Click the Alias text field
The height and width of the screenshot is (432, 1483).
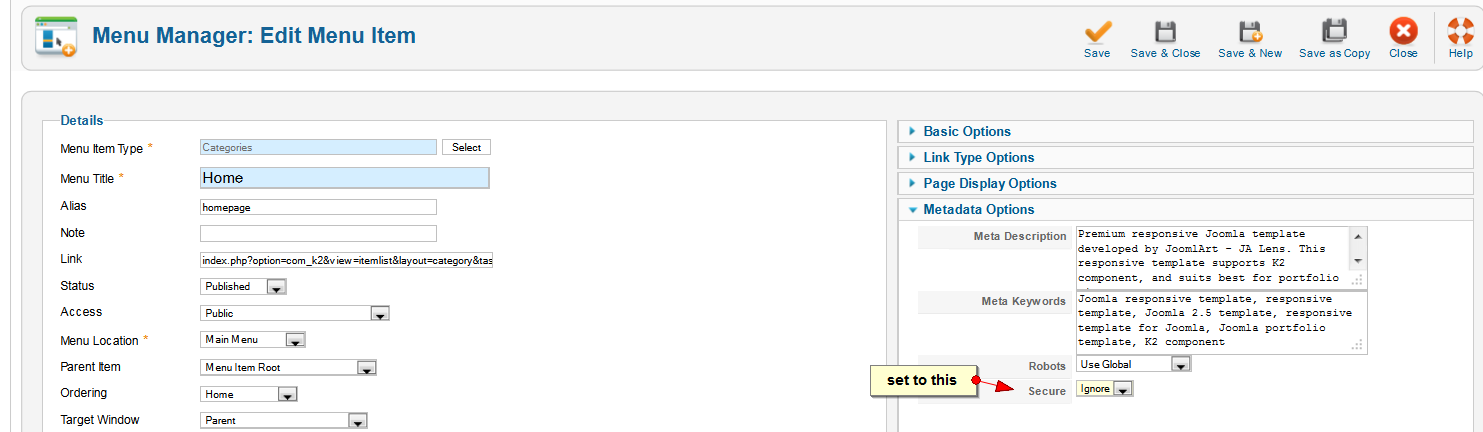pyautogui.click(x=318, y=207)
